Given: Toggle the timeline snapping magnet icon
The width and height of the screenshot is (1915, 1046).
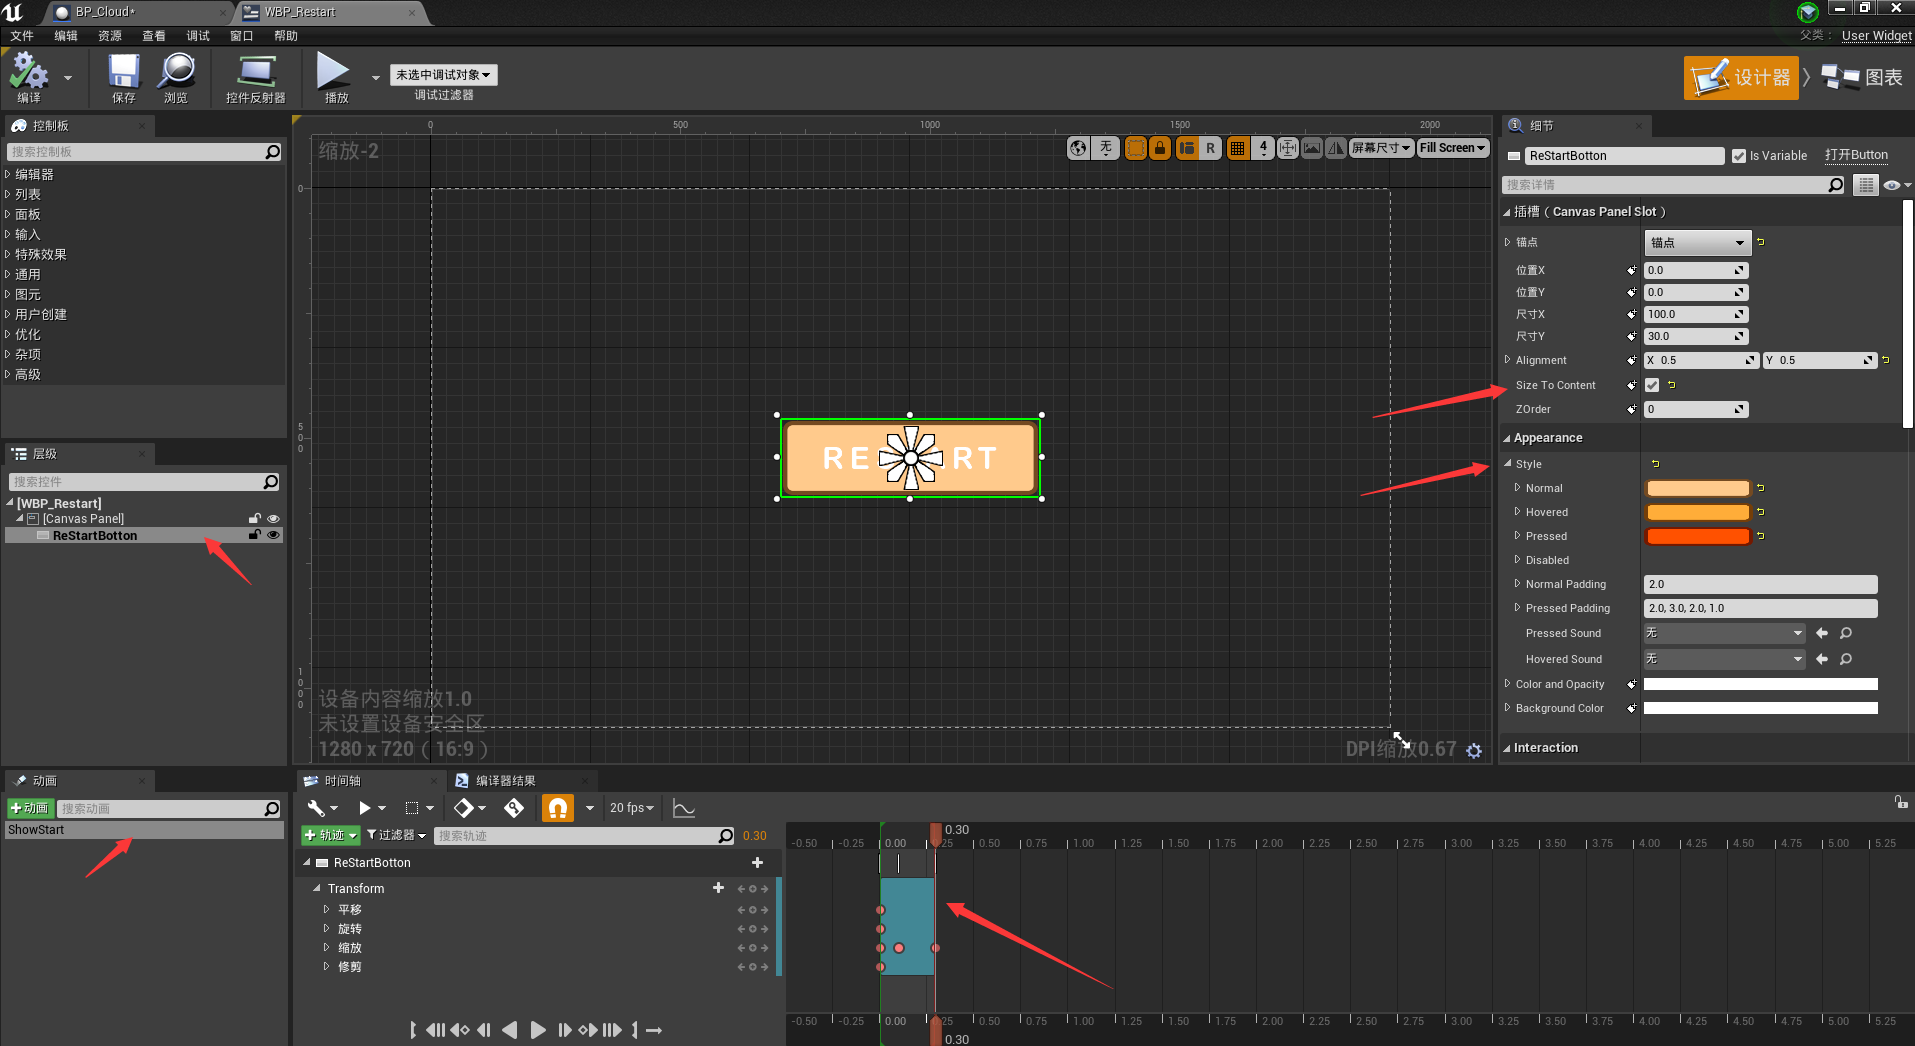Looking at the screenshot, I should pos(558,808).
